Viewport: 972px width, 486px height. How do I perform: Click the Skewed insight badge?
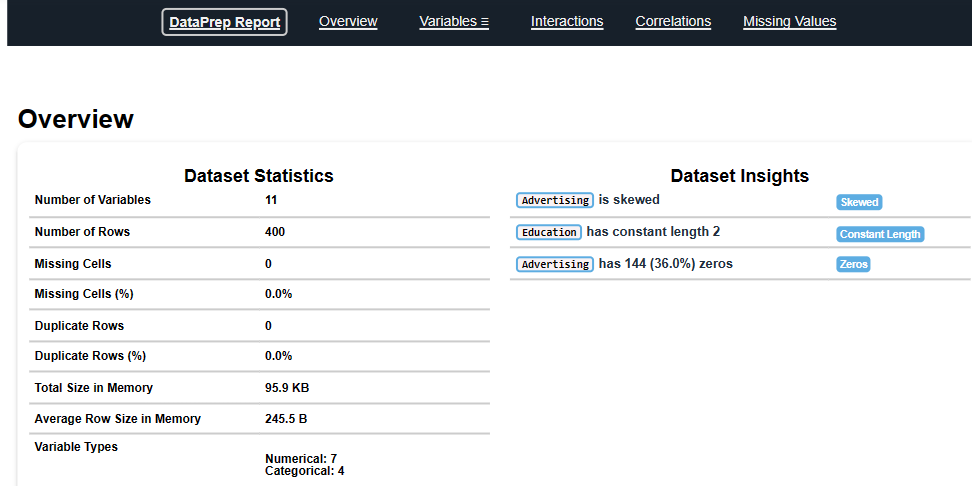[859, 202]
